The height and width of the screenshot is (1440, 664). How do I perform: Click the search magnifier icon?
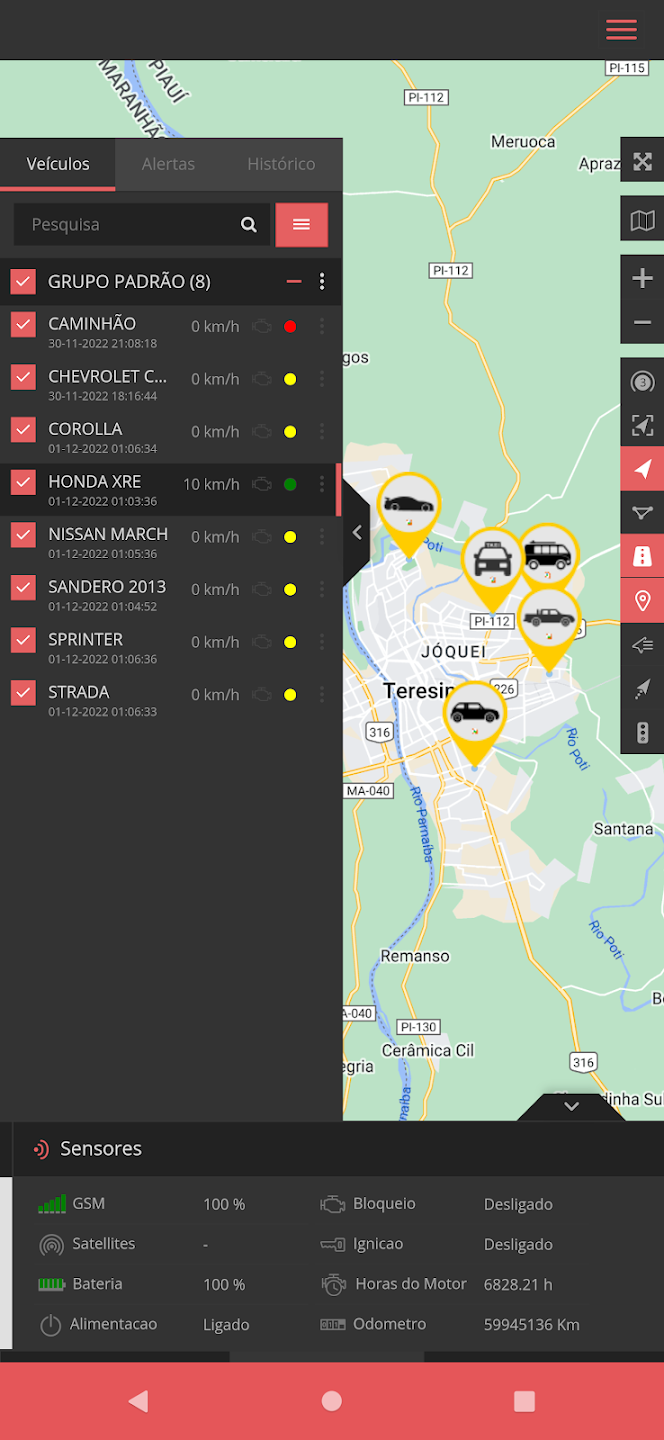tap(249, 225)
